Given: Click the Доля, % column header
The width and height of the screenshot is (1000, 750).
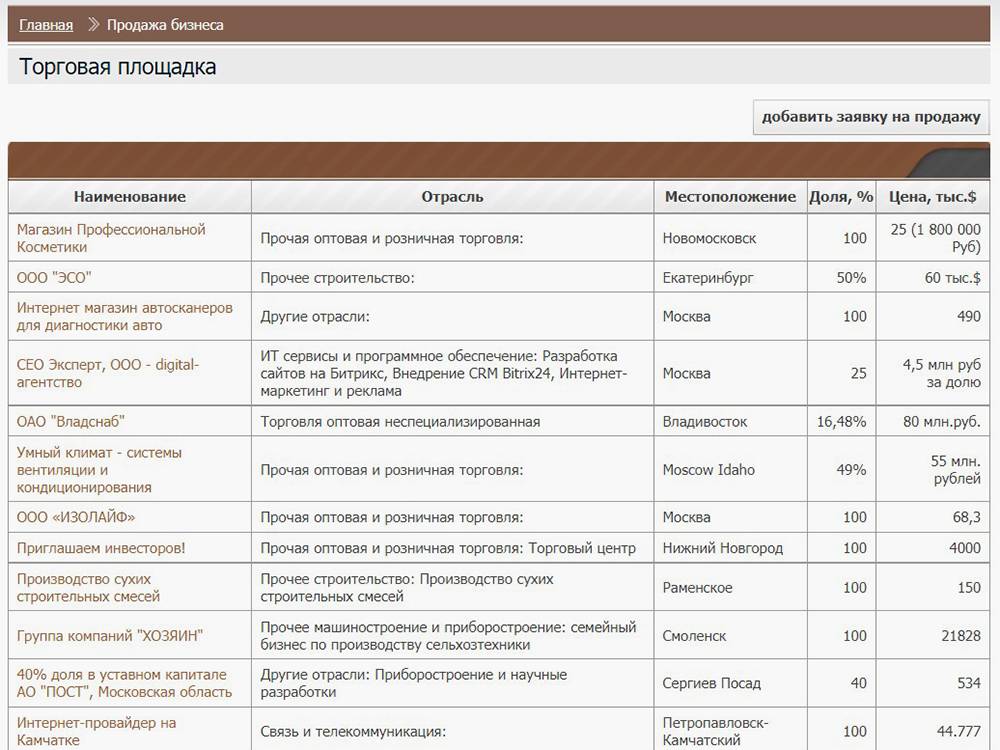Looking at the screenshot, I should pos(841,196).
